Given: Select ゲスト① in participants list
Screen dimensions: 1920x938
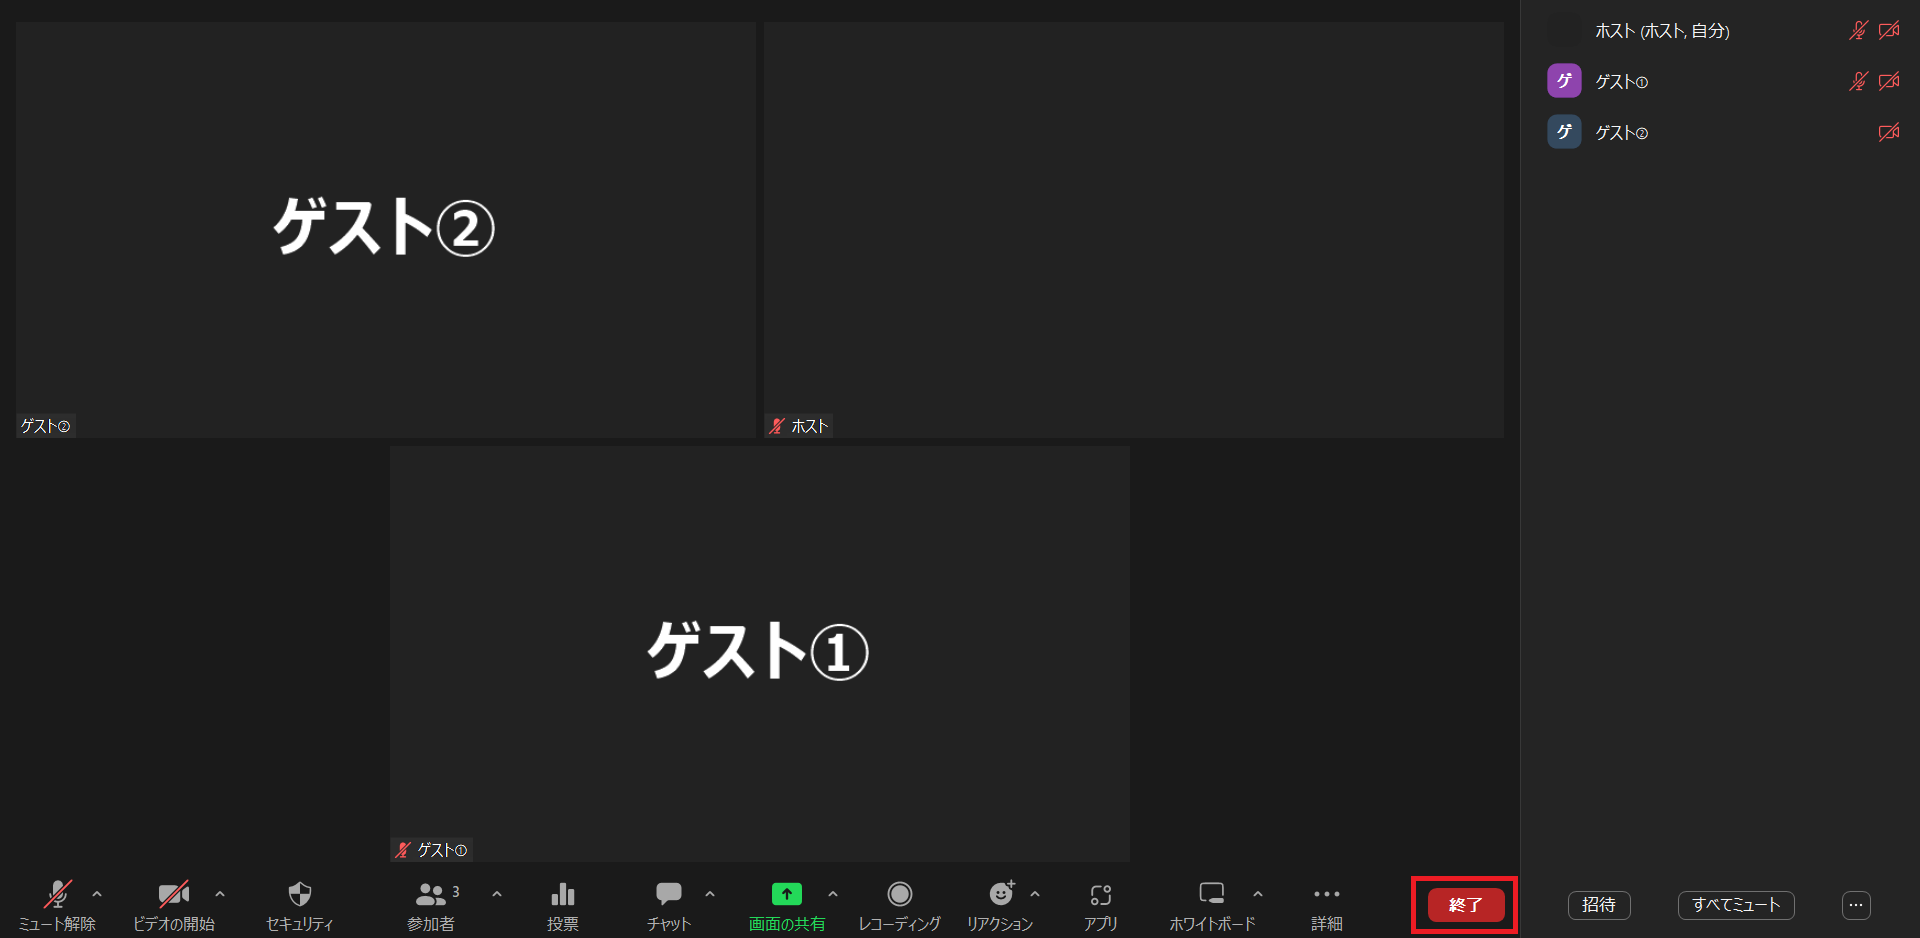Looking at the screenshot, I should [x=1621, y=82].
